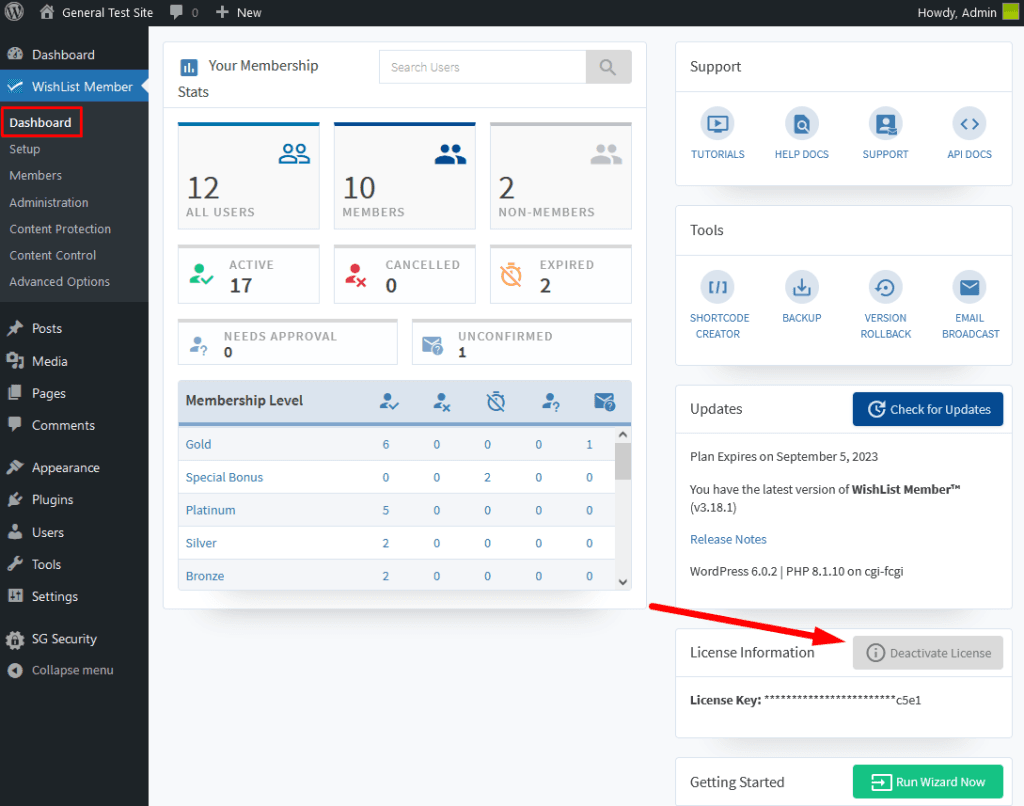Open the comments bubble in admin bar
Image resolution: width=1024 pixels, height=806 pixels.
(176, 12)
